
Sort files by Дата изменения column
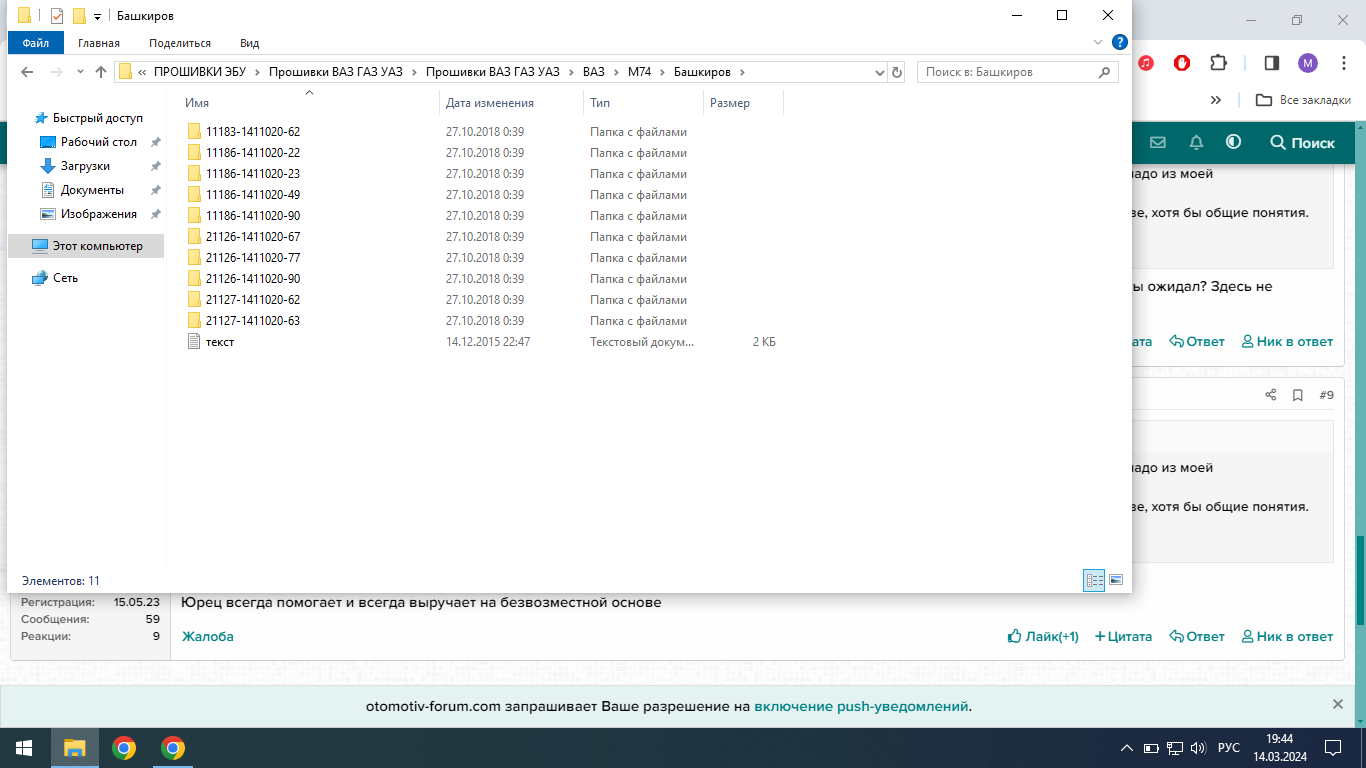pos(490,103)
